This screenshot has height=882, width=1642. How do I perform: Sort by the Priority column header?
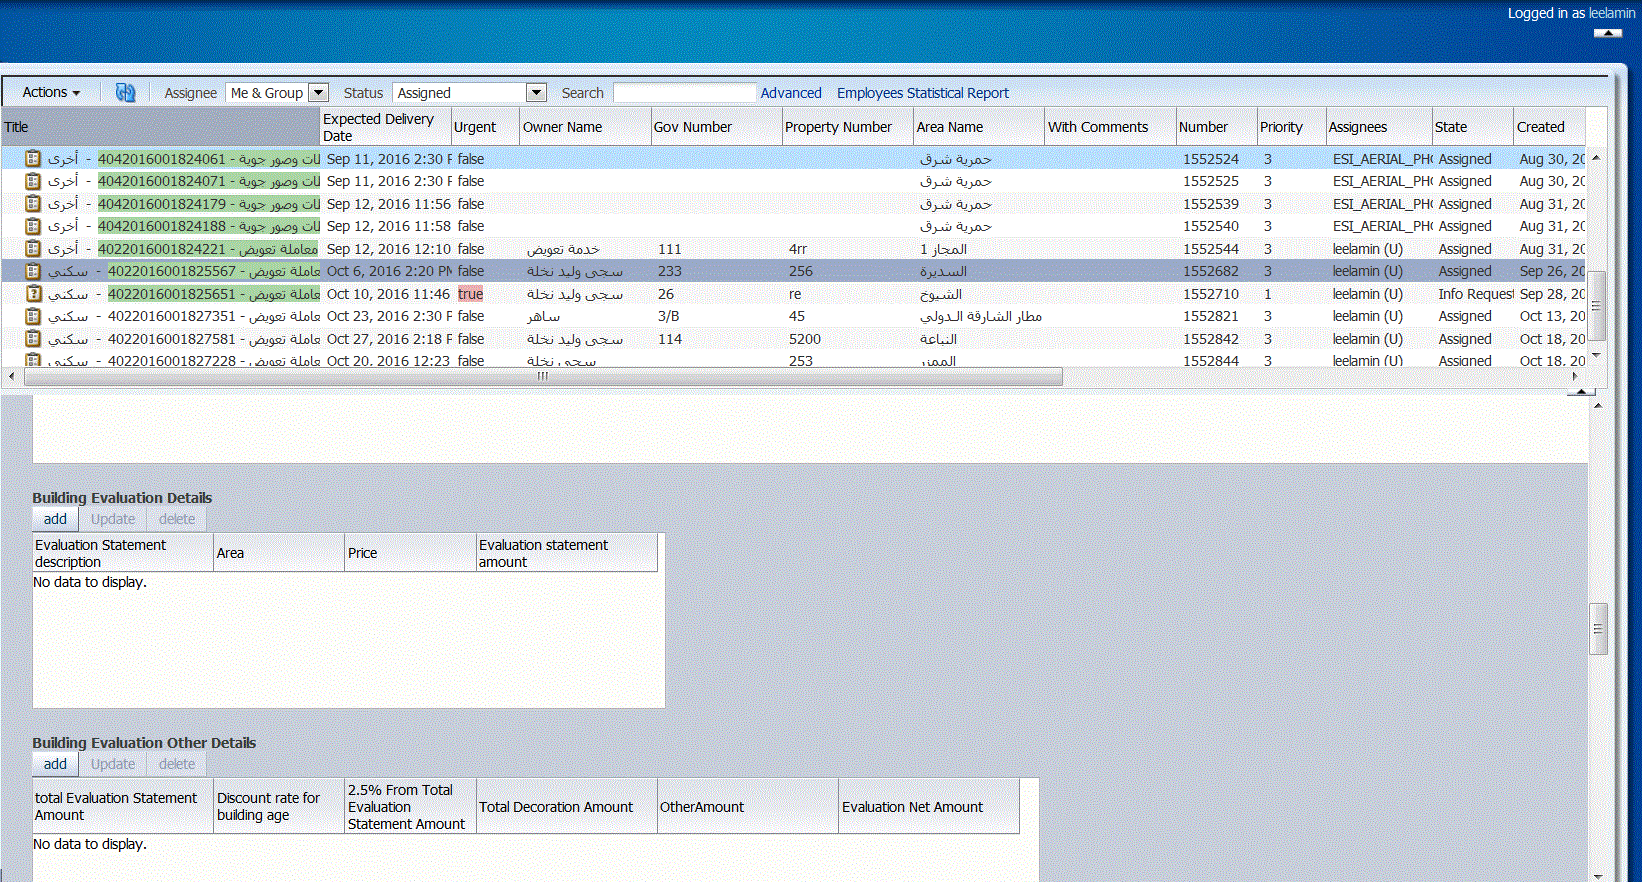click(1291, 127)
